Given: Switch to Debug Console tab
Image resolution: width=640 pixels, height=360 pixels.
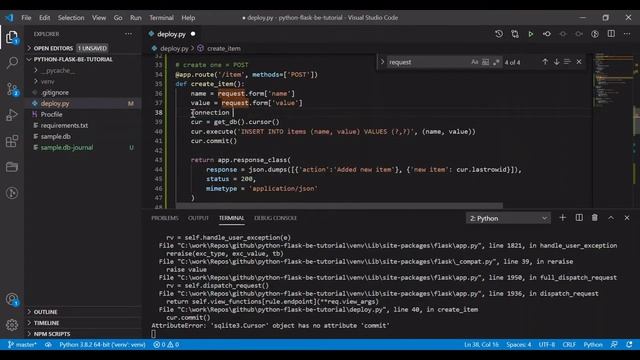Looking at the screenshot, I should 276,218.
